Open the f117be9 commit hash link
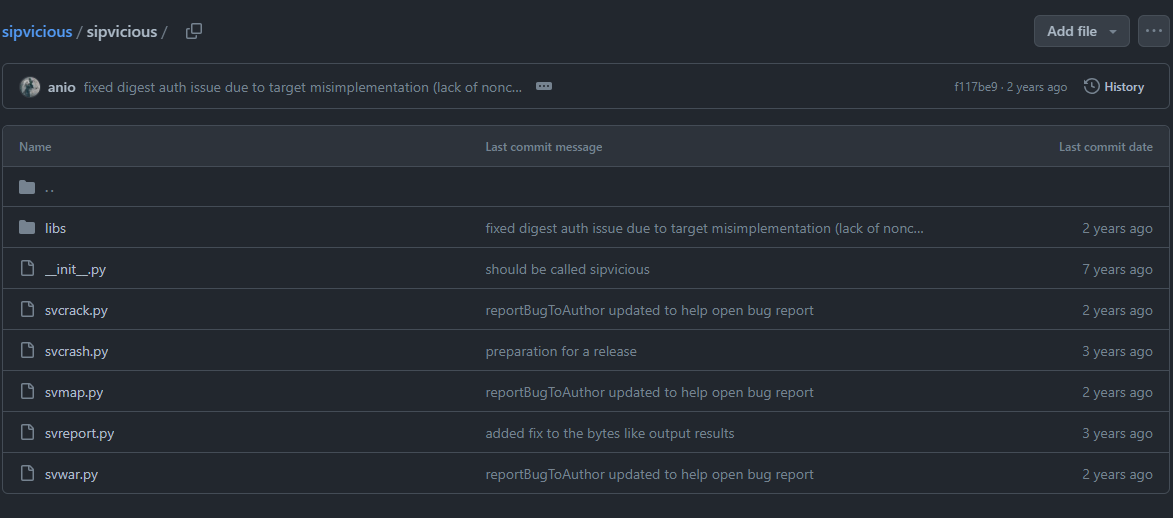Screen dimensions: 1173x518 pyautogui.click(x=975, y=87)
